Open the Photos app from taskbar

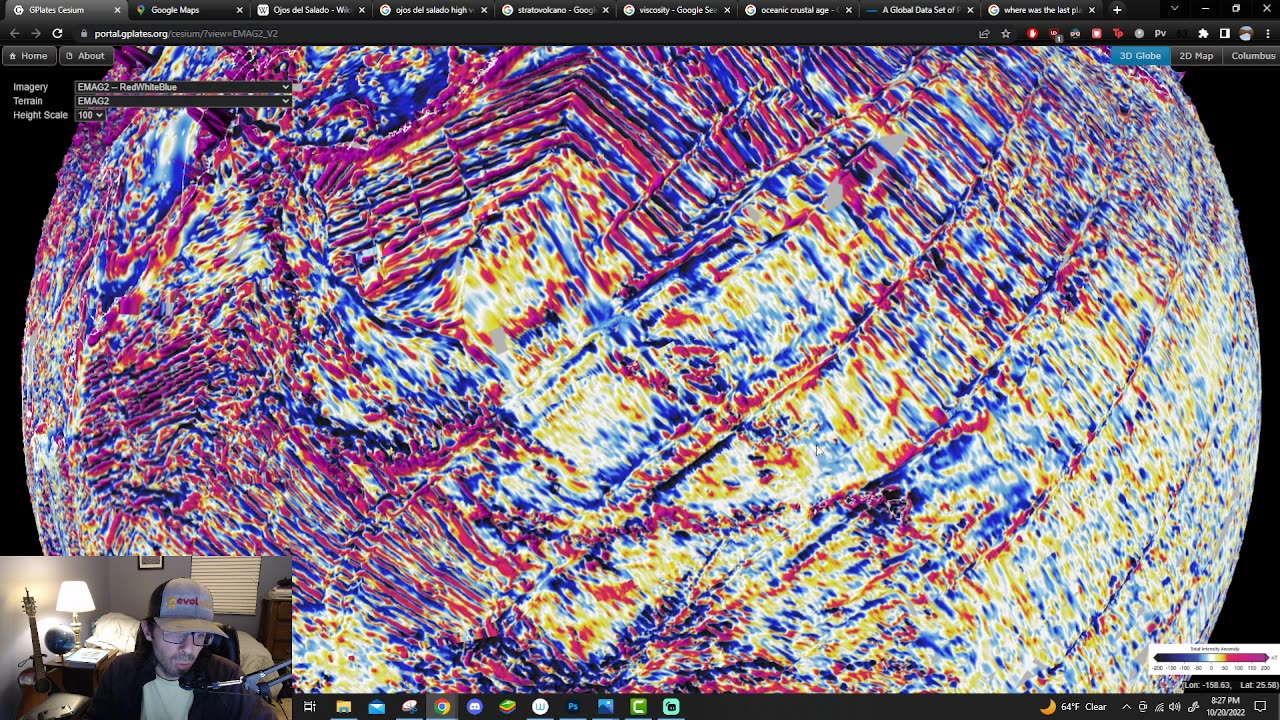point(606,707)
